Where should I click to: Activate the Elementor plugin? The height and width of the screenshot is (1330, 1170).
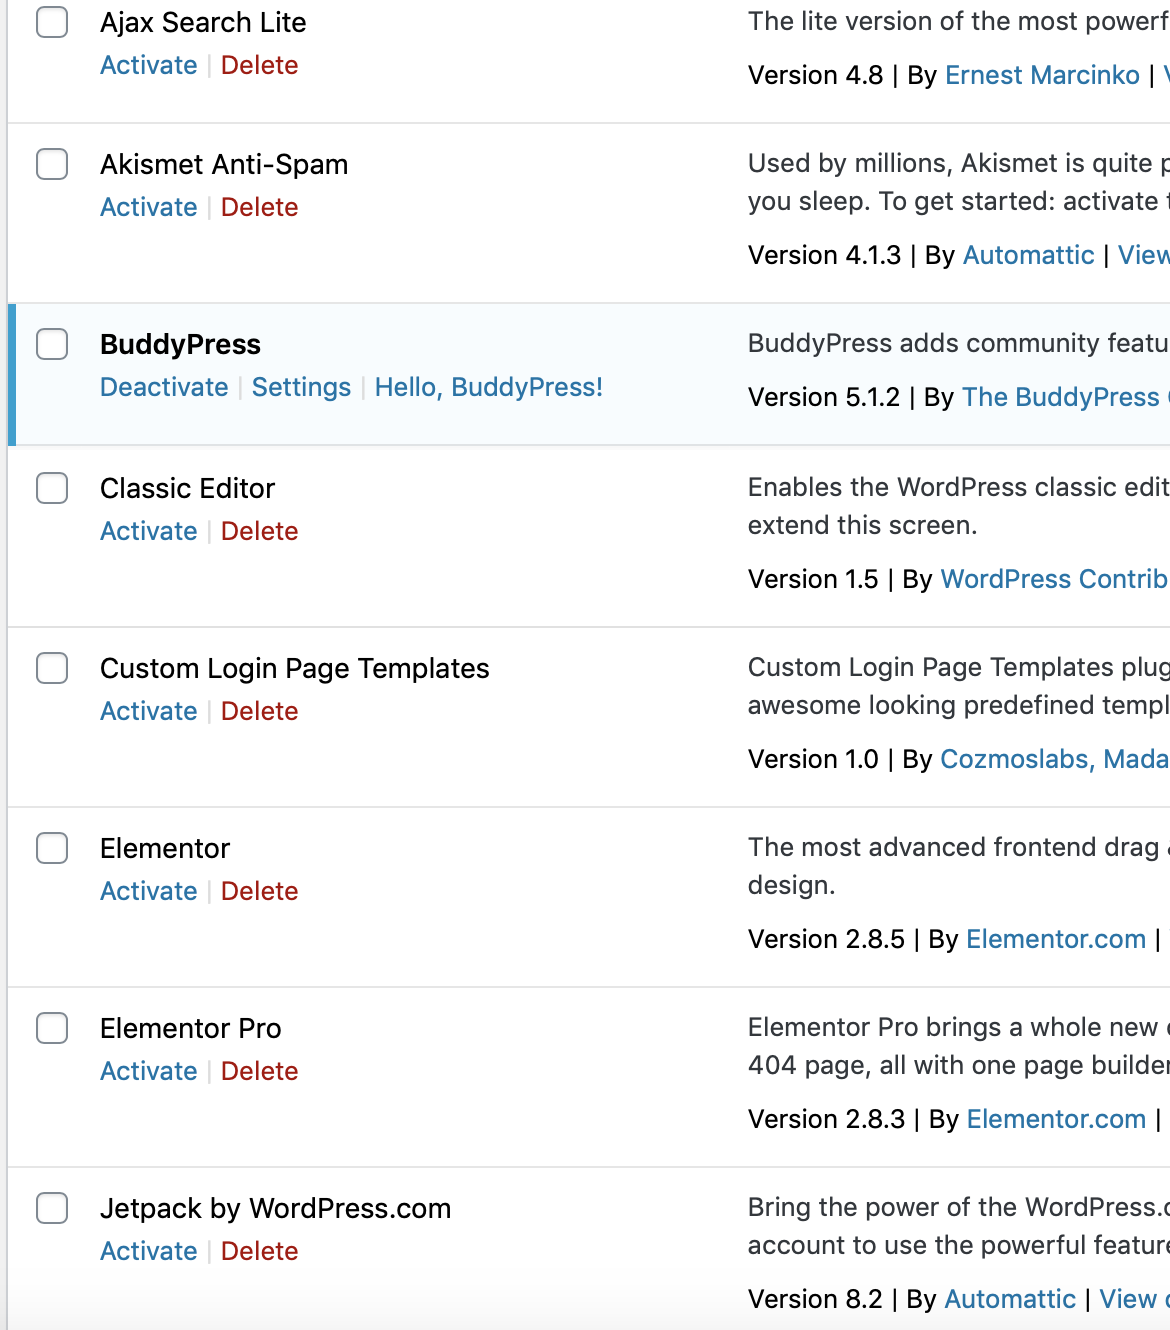pyautogui.click(x=149, y=891)
